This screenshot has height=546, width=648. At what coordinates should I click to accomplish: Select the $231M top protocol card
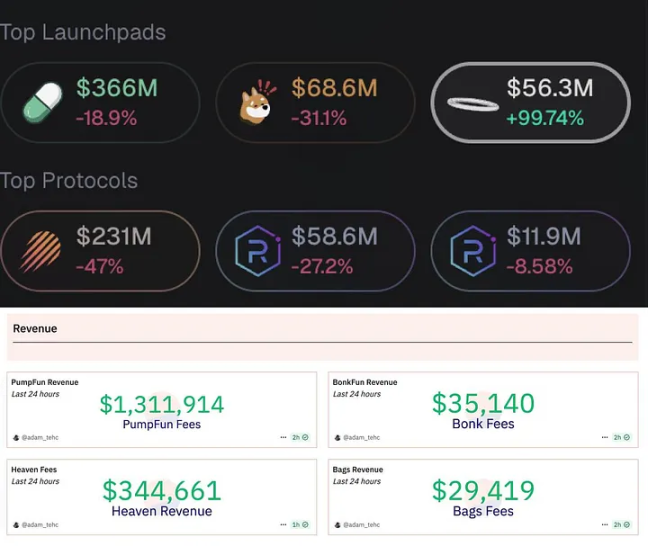[x=100, y=251]
